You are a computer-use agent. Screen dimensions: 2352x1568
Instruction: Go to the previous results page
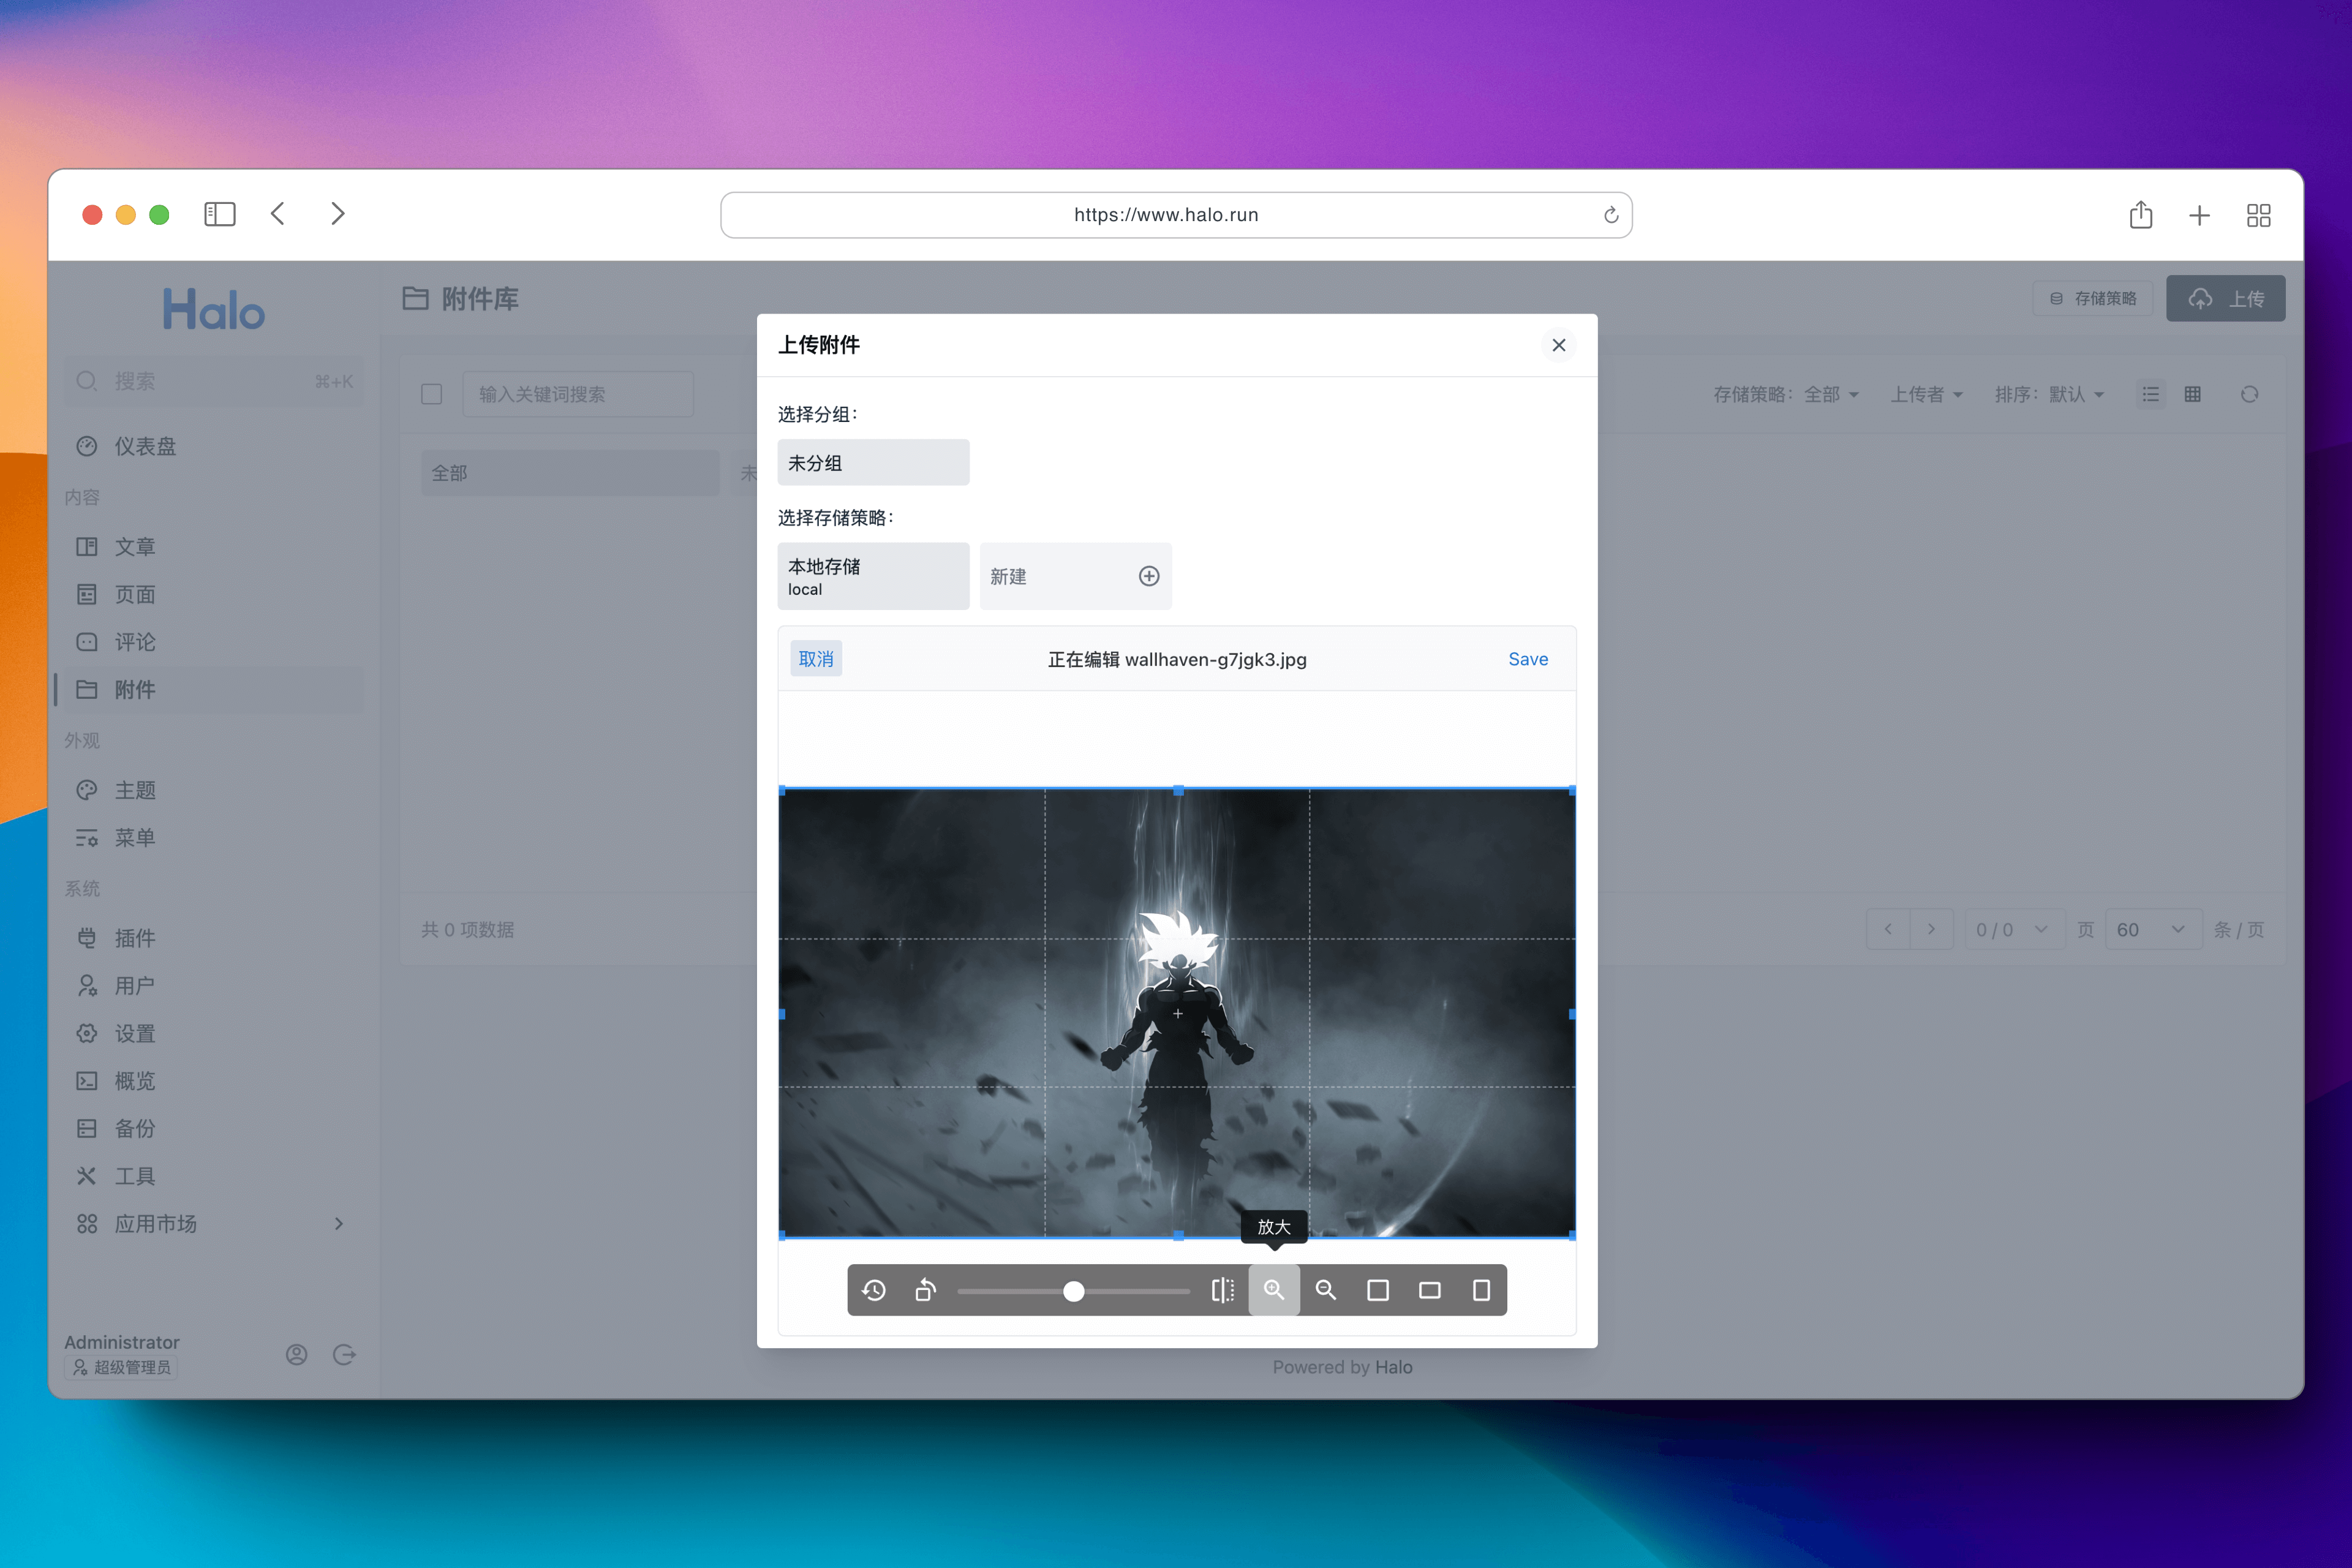[x=1888, y=929]
